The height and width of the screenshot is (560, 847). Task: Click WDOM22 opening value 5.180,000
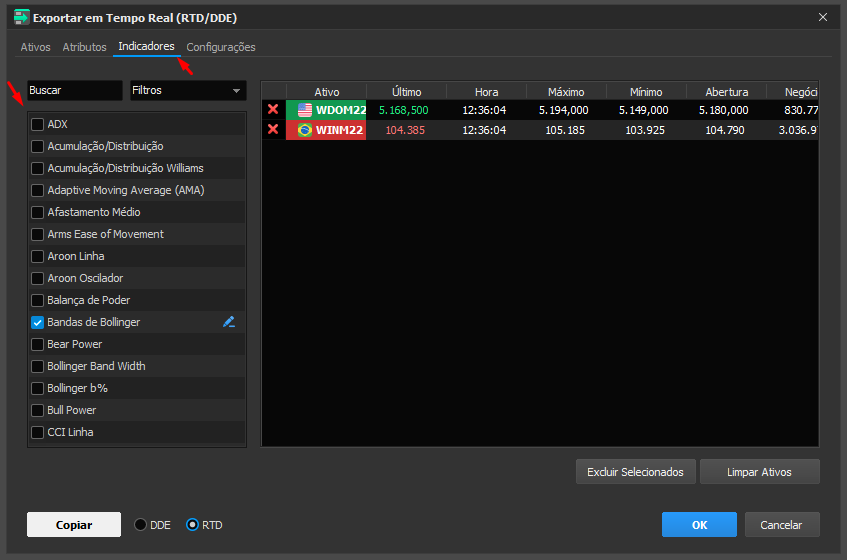(723, 110)
